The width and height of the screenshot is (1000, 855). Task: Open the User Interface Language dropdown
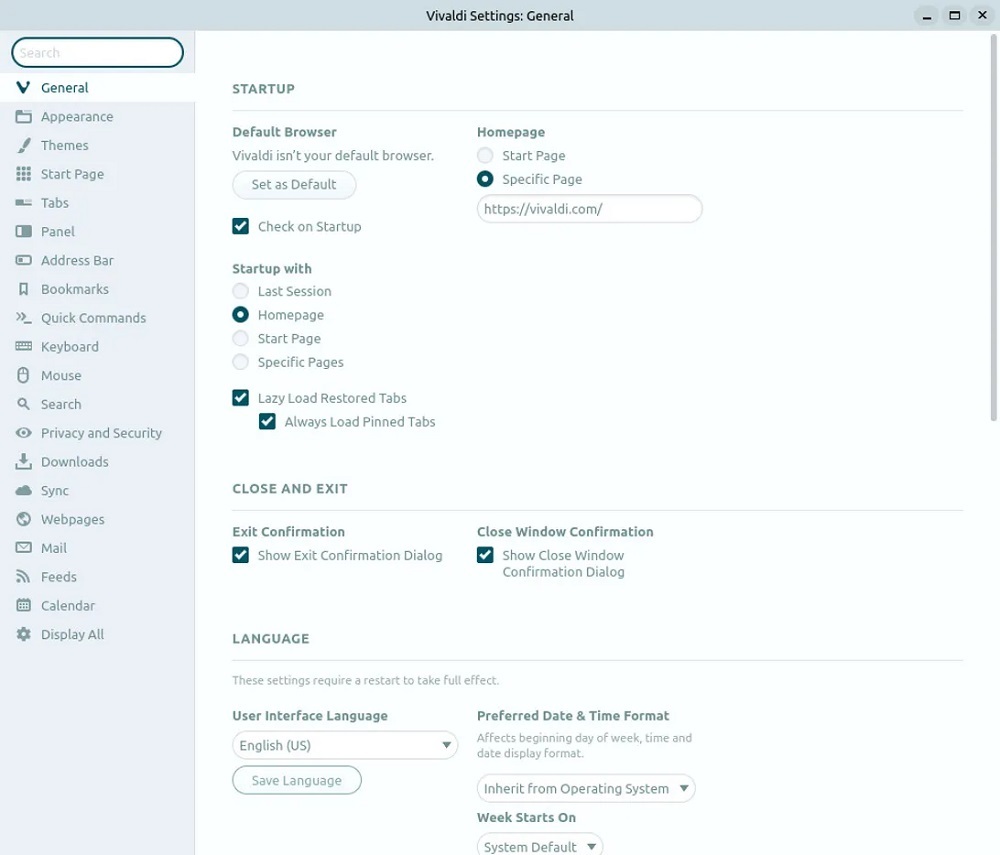pos(344,746)
